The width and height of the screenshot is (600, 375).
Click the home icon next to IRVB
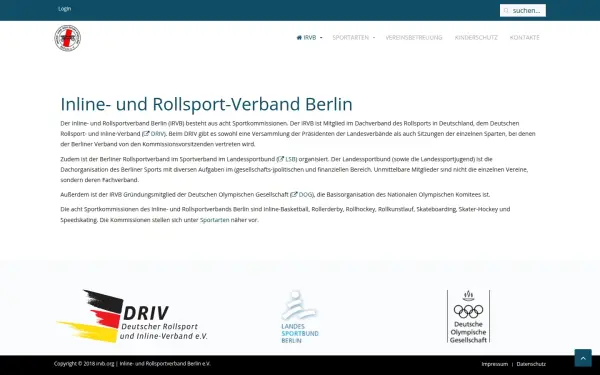(299, 38)
